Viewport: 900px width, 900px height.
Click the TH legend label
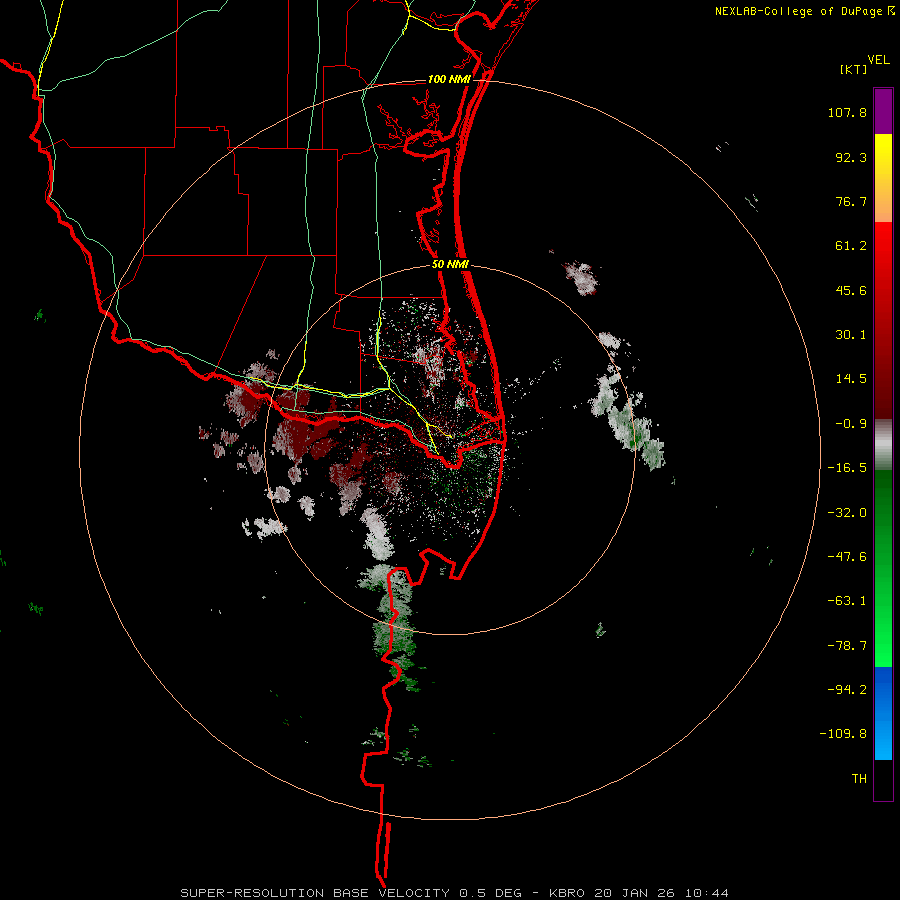[859, 779]
